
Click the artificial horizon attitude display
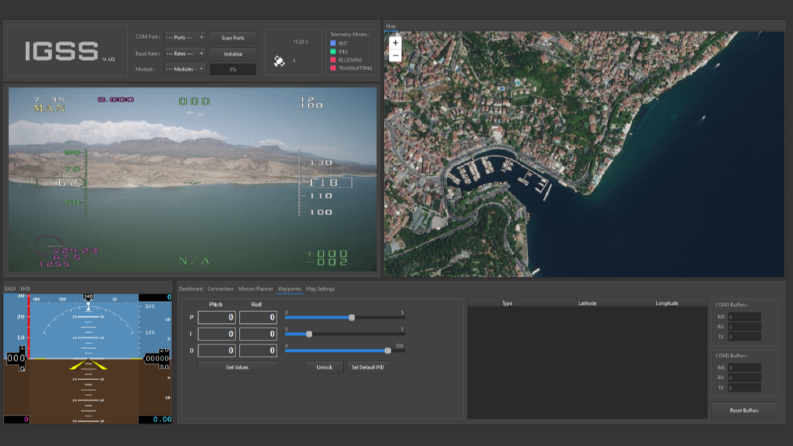87,359
